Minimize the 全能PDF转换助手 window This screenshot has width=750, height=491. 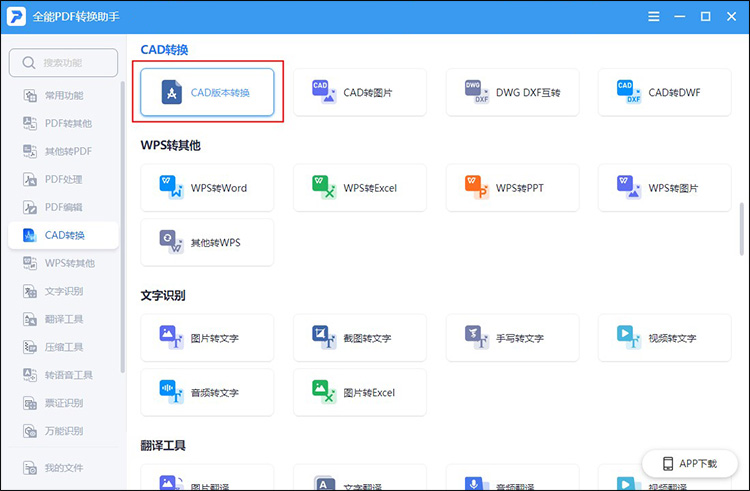(680, 17)
